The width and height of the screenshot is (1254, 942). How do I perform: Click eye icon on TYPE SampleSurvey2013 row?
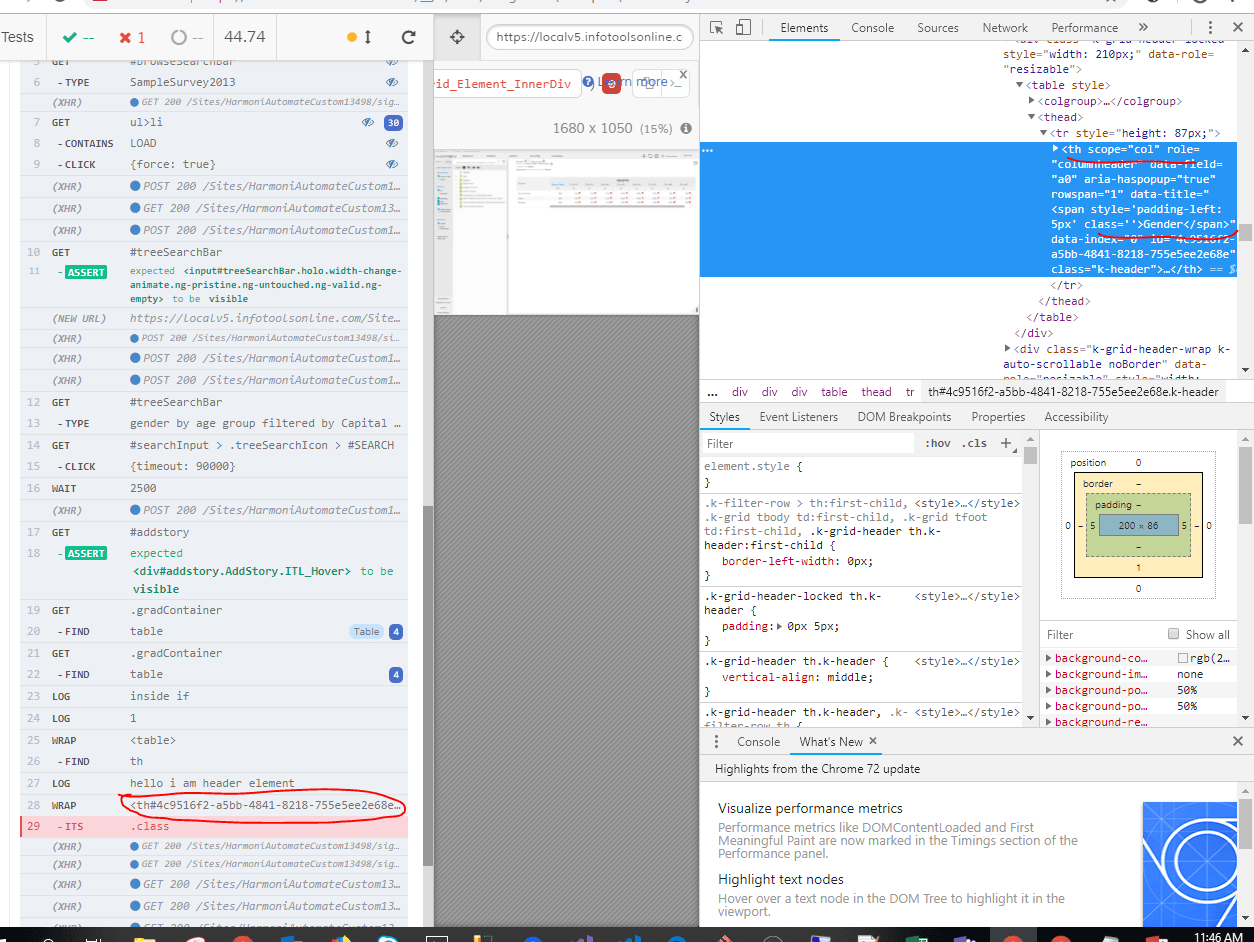coord(392,82)
